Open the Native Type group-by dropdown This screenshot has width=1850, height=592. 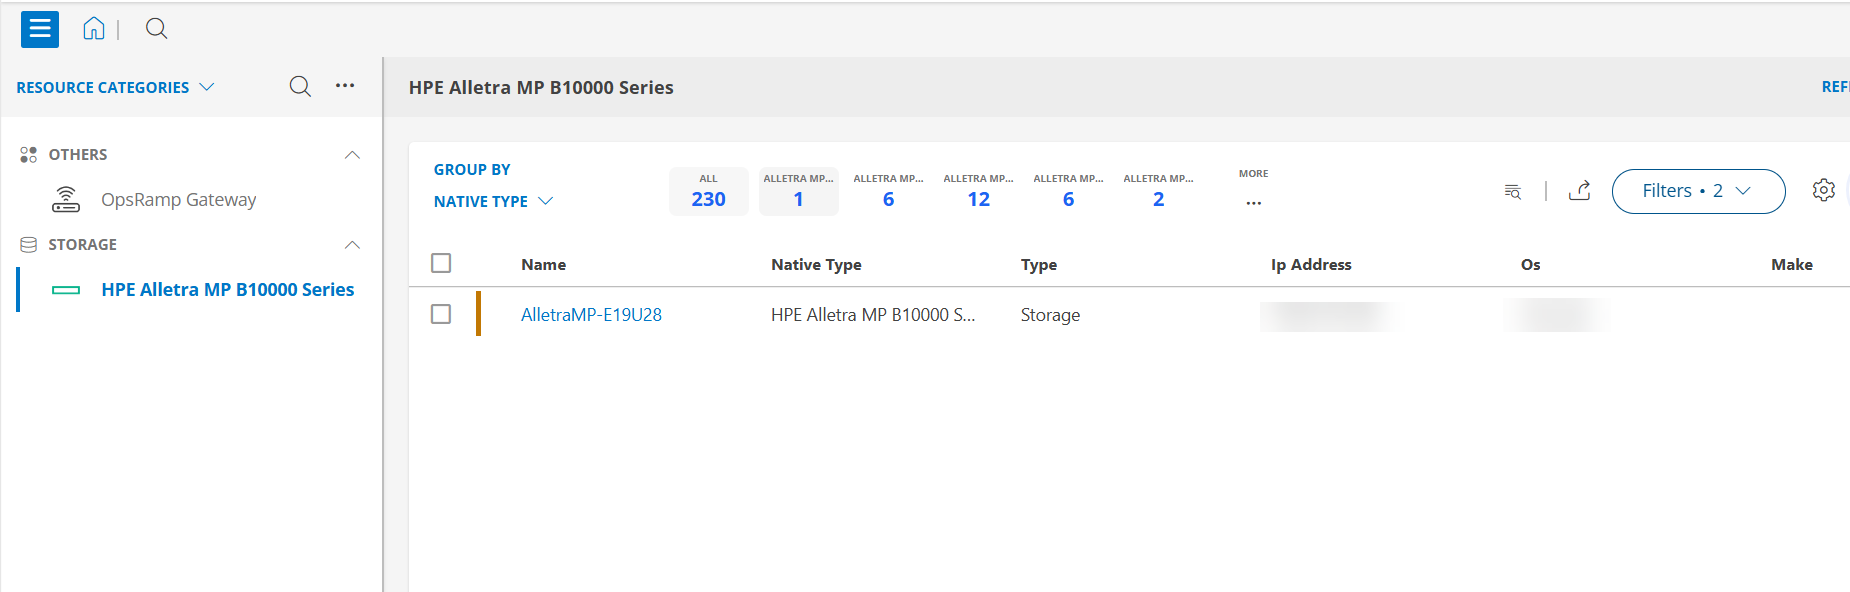(x=493, y=201)
